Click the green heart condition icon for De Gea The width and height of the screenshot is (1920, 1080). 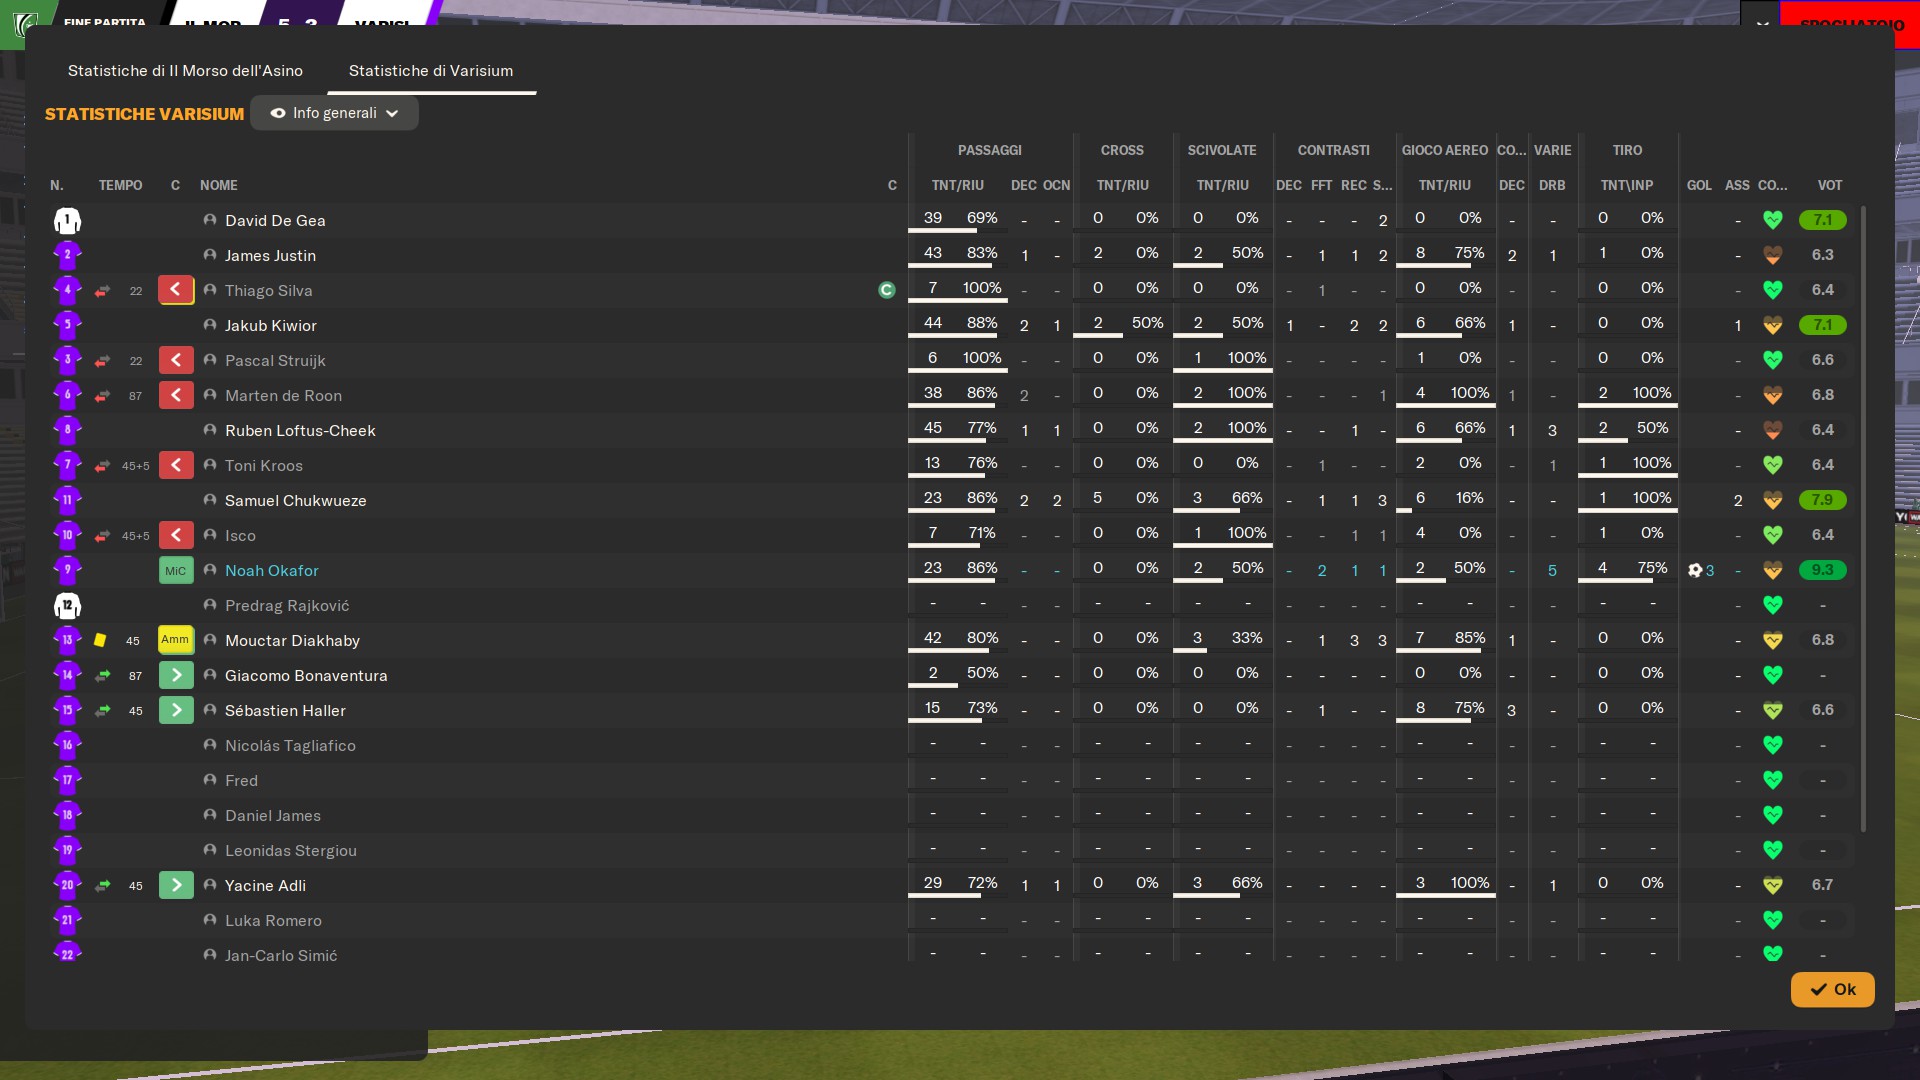[x=1772, y=220]
